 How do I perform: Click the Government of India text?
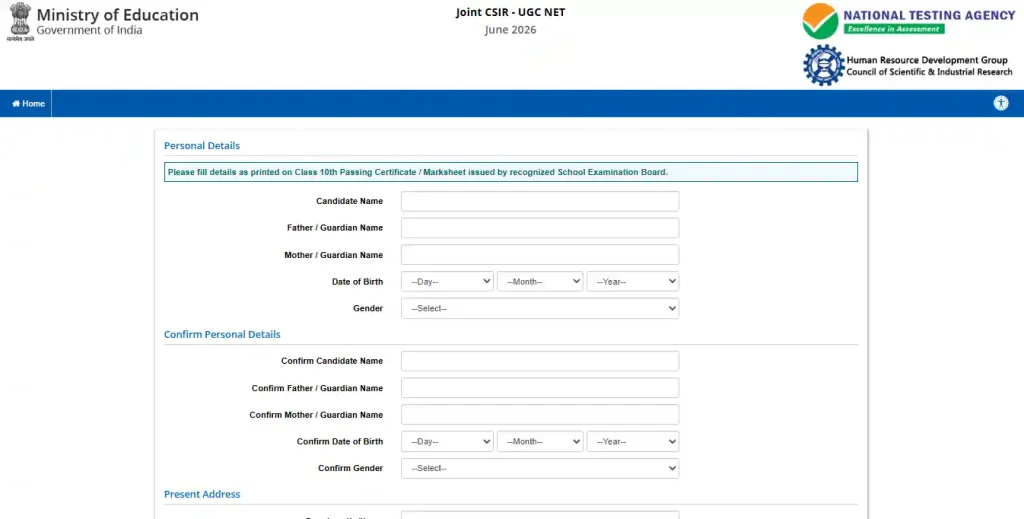(89, 30)
